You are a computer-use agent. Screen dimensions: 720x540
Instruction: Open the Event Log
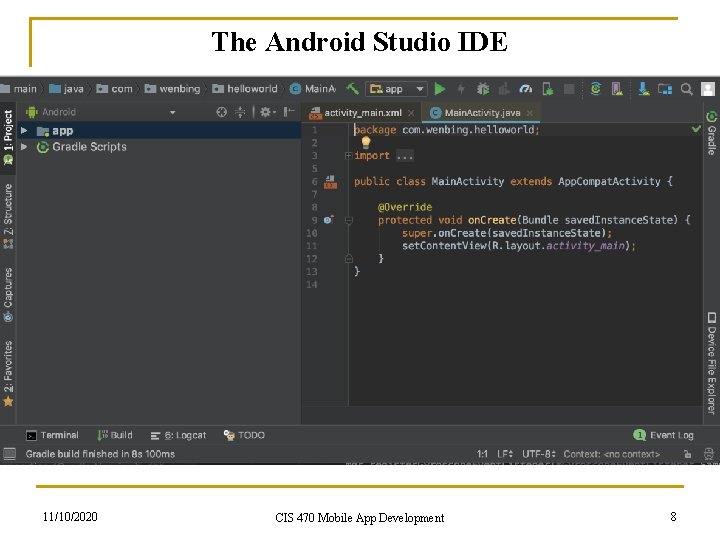click(664, 435)
